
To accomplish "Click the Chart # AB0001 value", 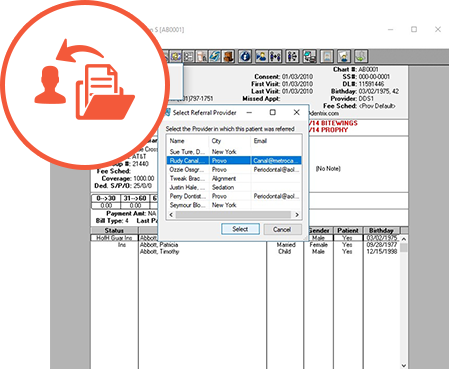I will tap(368, 69).
